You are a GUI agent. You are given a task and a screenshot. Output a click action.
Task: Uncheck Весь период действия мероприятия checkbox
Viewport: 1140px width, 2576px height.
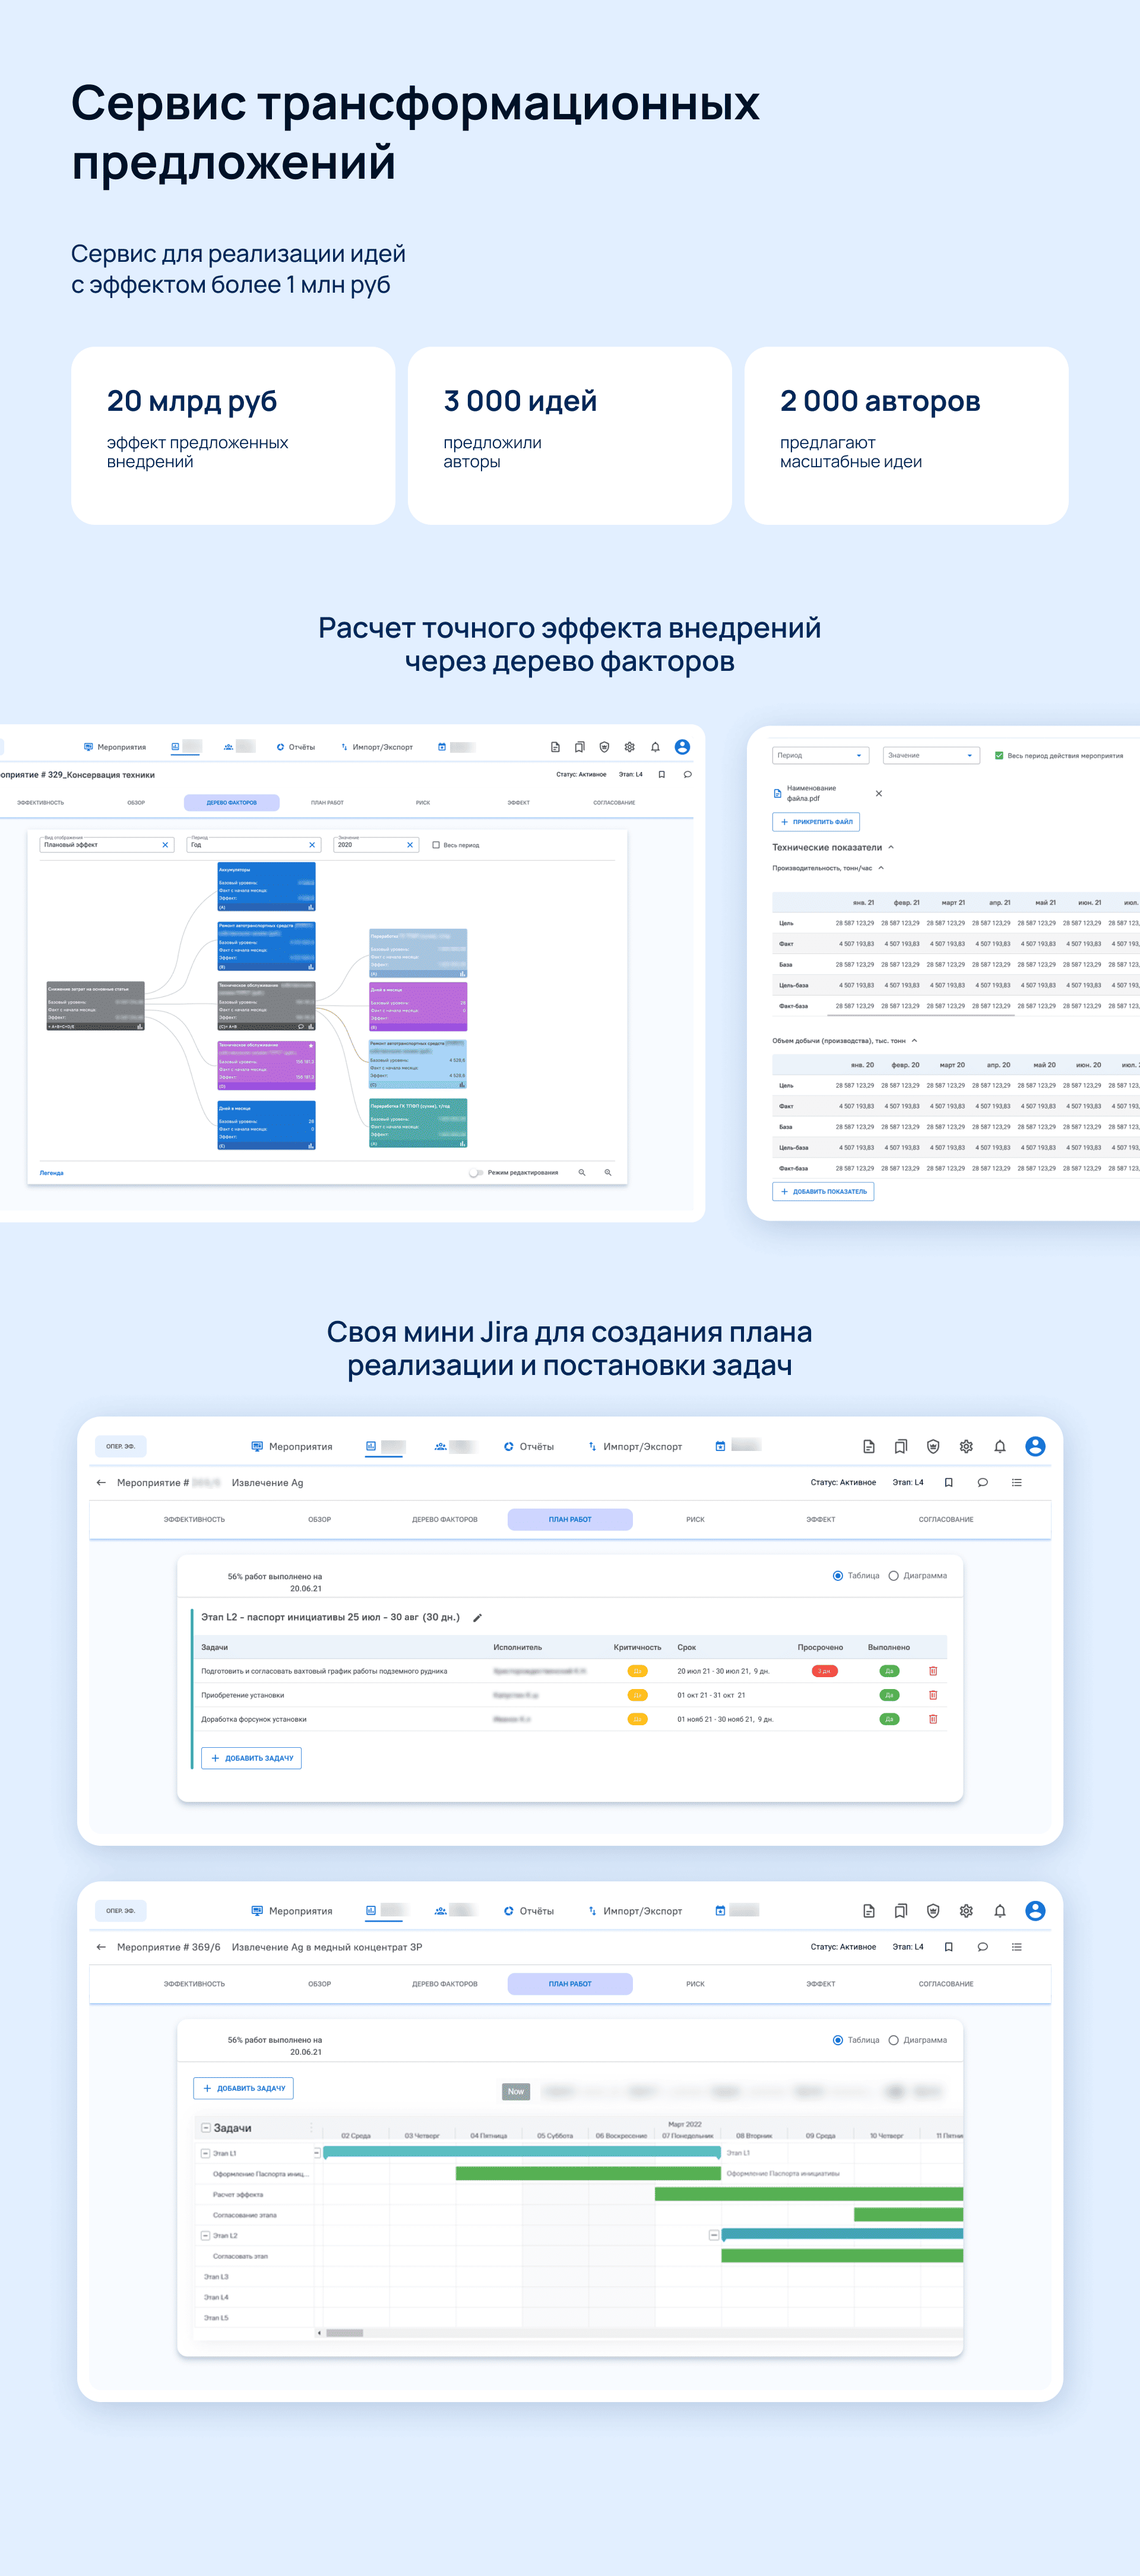[x=998, y=755]
